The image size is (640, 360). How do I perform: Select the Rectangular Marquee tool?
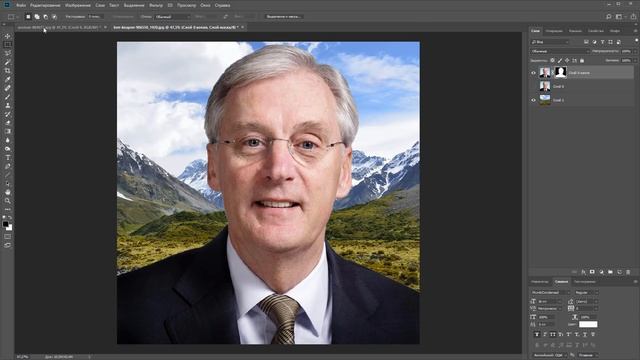click(x=7, y=44)
